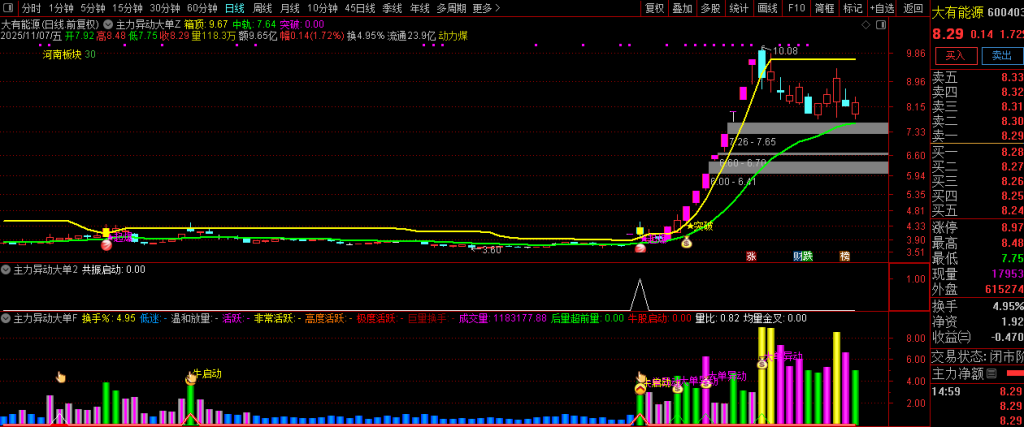Click the money bag icon under the breakout candle
Image resolution: width=1024 pixels, height=427 pixels.
686,243
